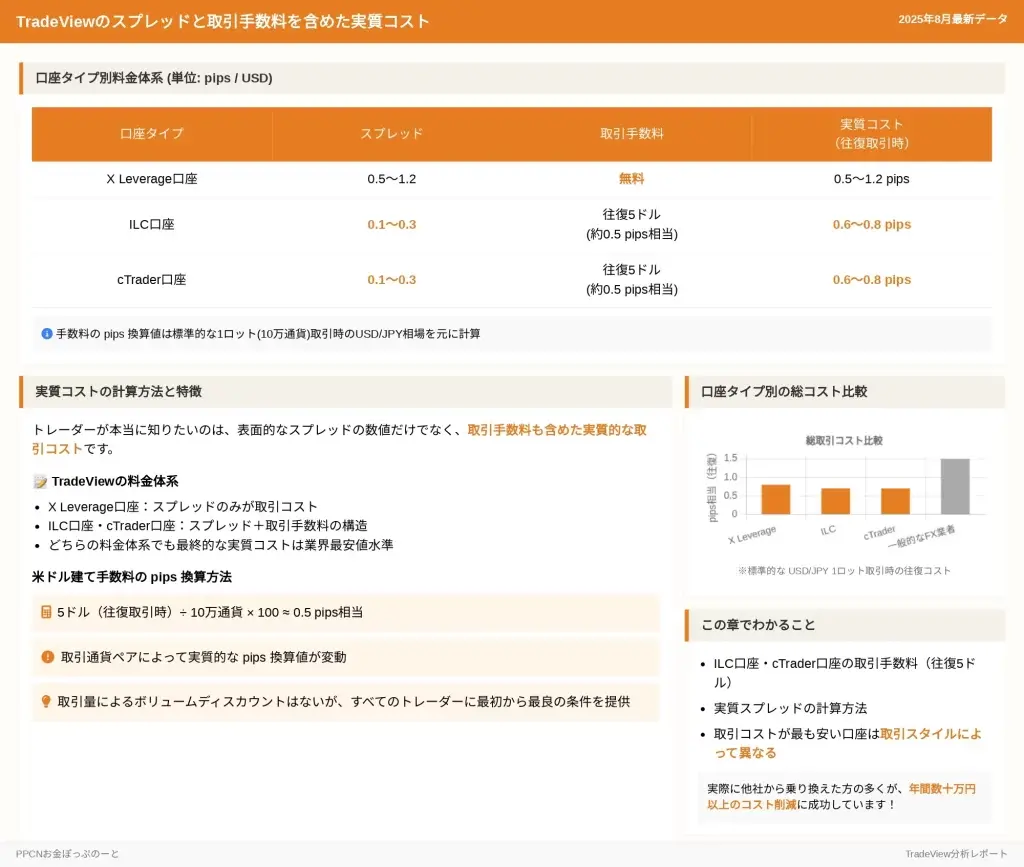Select the cTrader口座 row label
Viewport: 1024px width, 867px height.
[152, 280]
